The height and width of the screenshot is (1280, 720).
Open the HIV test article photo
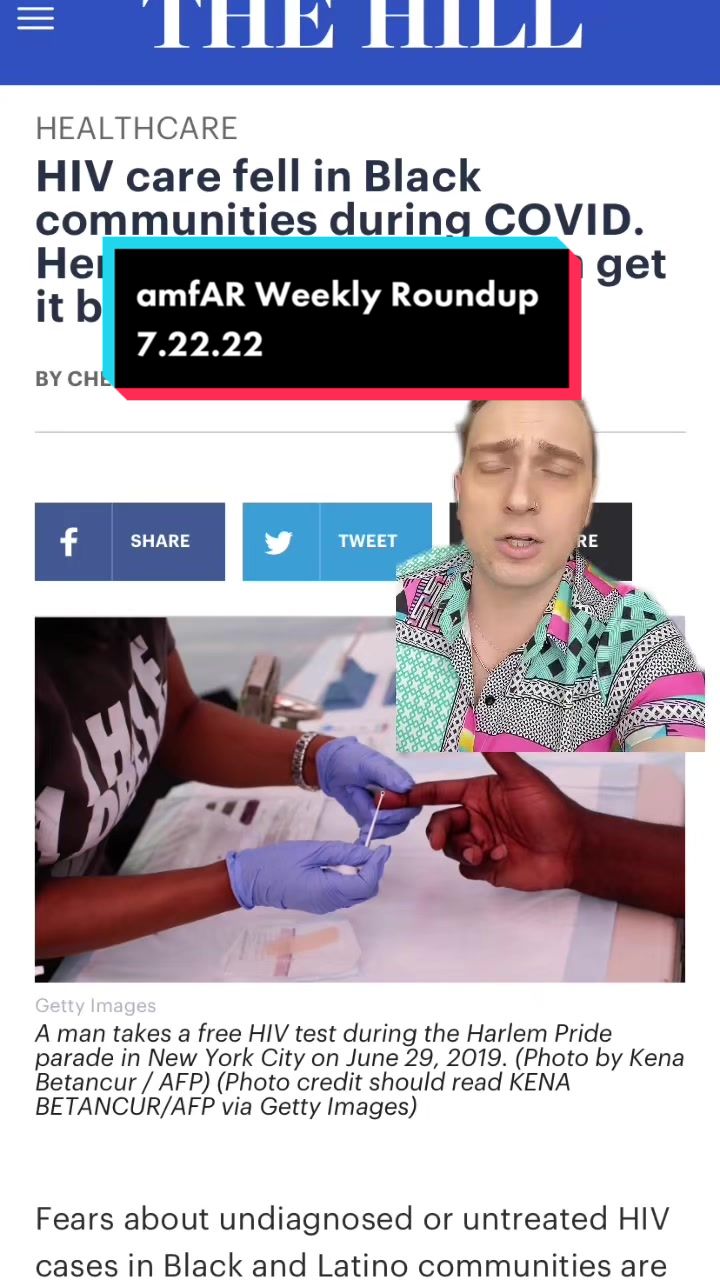[x=360, y=799]
